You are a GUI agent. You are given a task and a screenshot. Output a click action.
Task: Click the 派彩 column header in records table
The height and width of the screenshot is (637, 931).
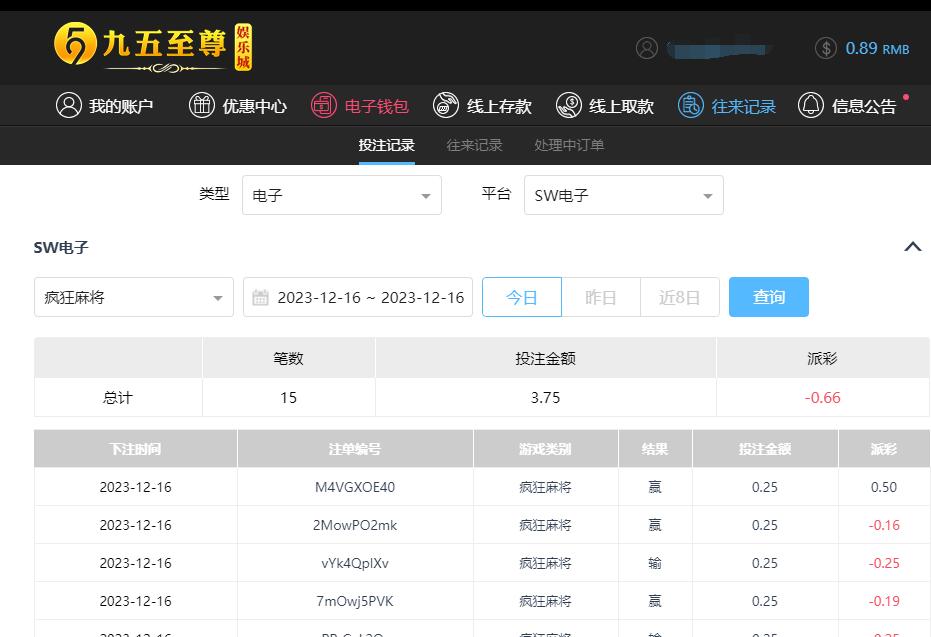pyautogui.click(x=884, y=449)
